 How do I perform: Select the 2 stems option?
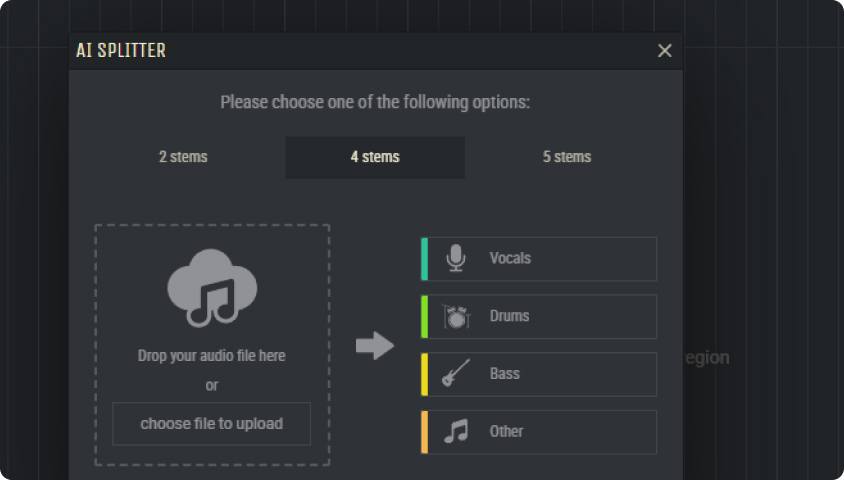[183, 157]
